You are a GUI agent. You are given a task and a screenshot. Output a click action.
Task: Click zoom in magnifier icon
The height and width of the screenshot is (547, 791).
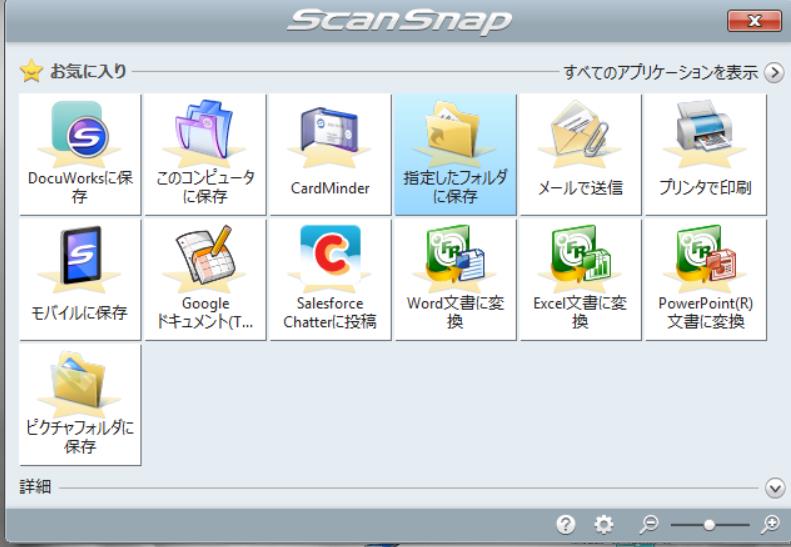click(770, 525)
